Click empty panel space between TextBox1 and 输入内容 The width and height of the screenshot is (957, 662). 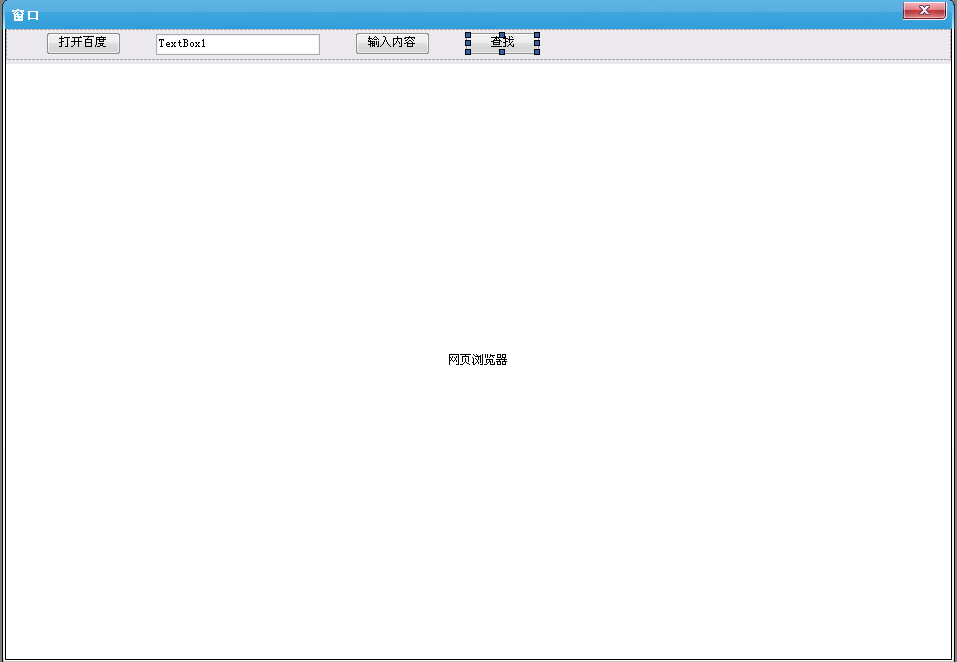point(338,44)
